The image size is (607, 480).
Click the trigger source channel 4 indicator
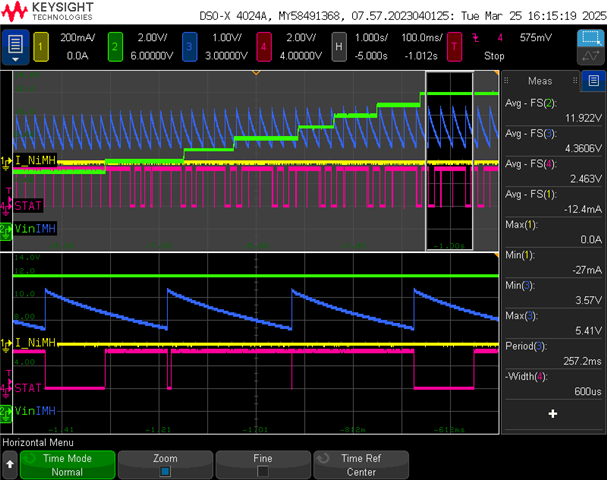(x=500, y=38)
